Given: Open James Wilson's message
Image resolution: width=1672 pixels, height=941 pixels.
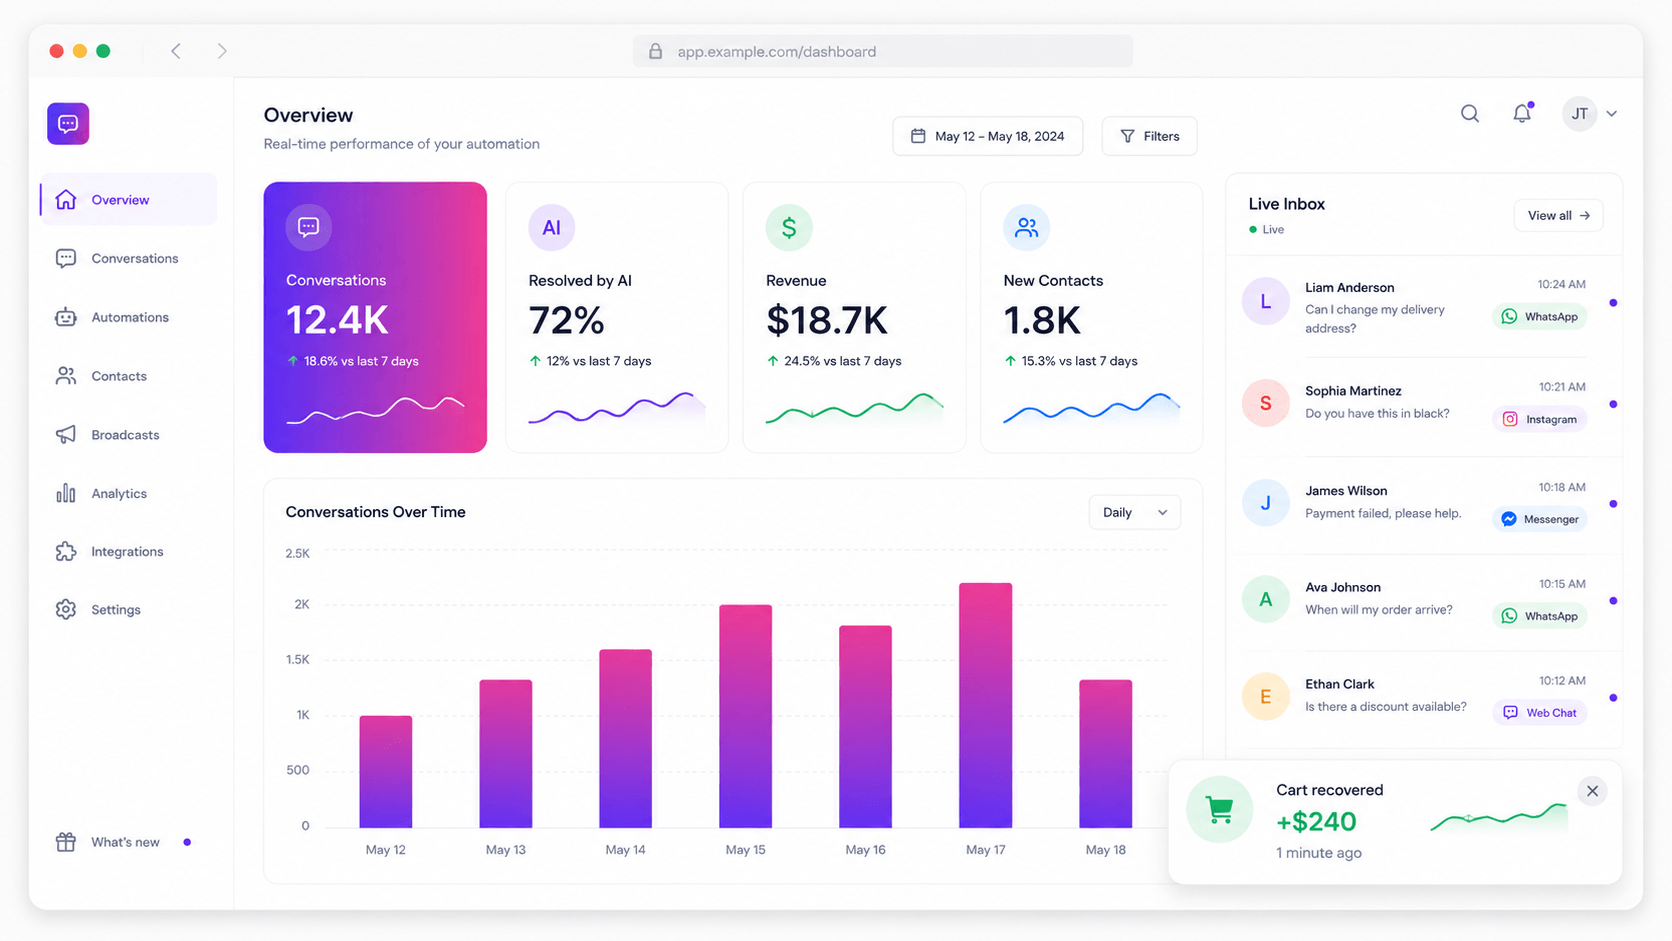Looking at the screenshot, I should tap(1424, 504).
